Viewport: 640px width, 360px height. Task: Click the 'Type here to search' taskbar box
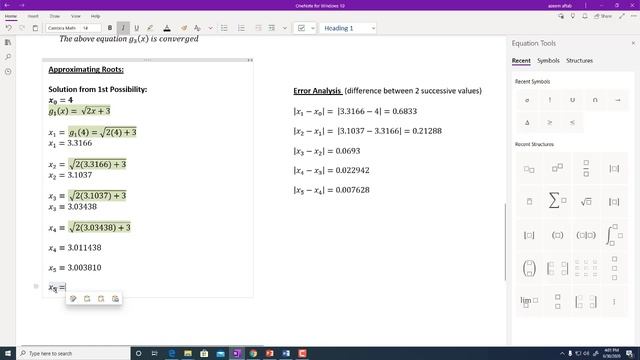pos(73,353)
